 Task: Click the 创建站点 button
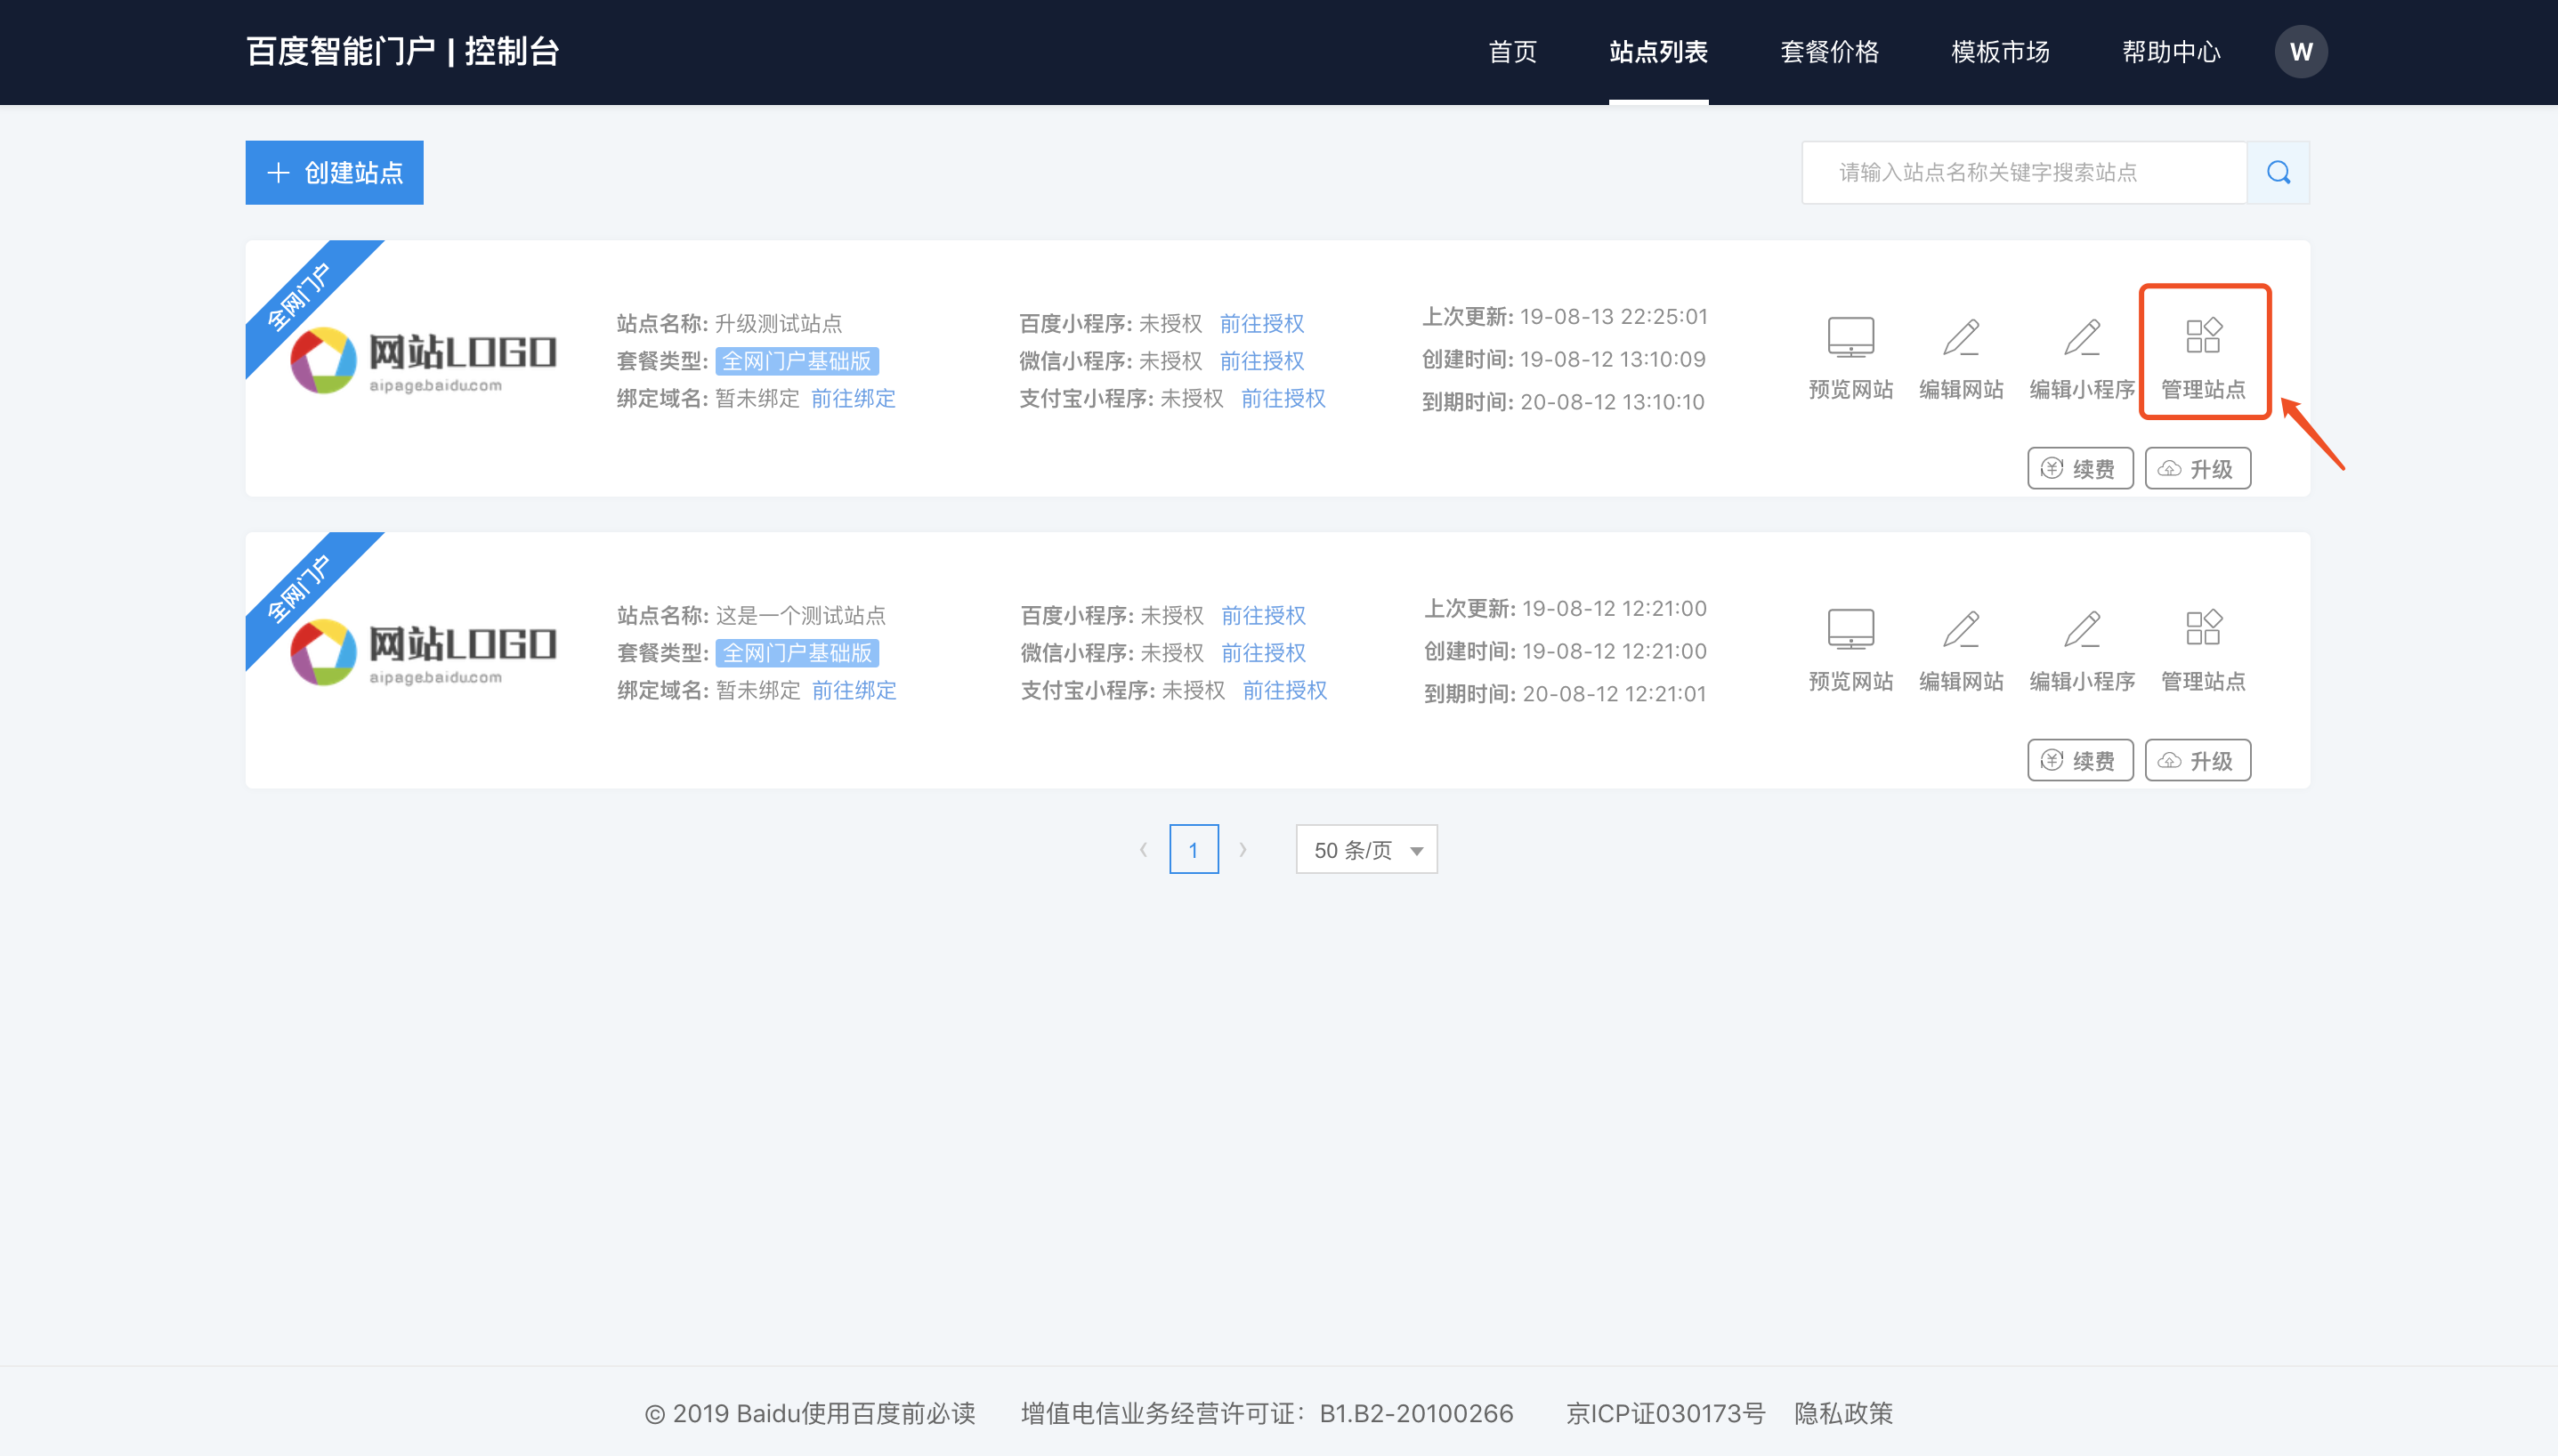334,172
